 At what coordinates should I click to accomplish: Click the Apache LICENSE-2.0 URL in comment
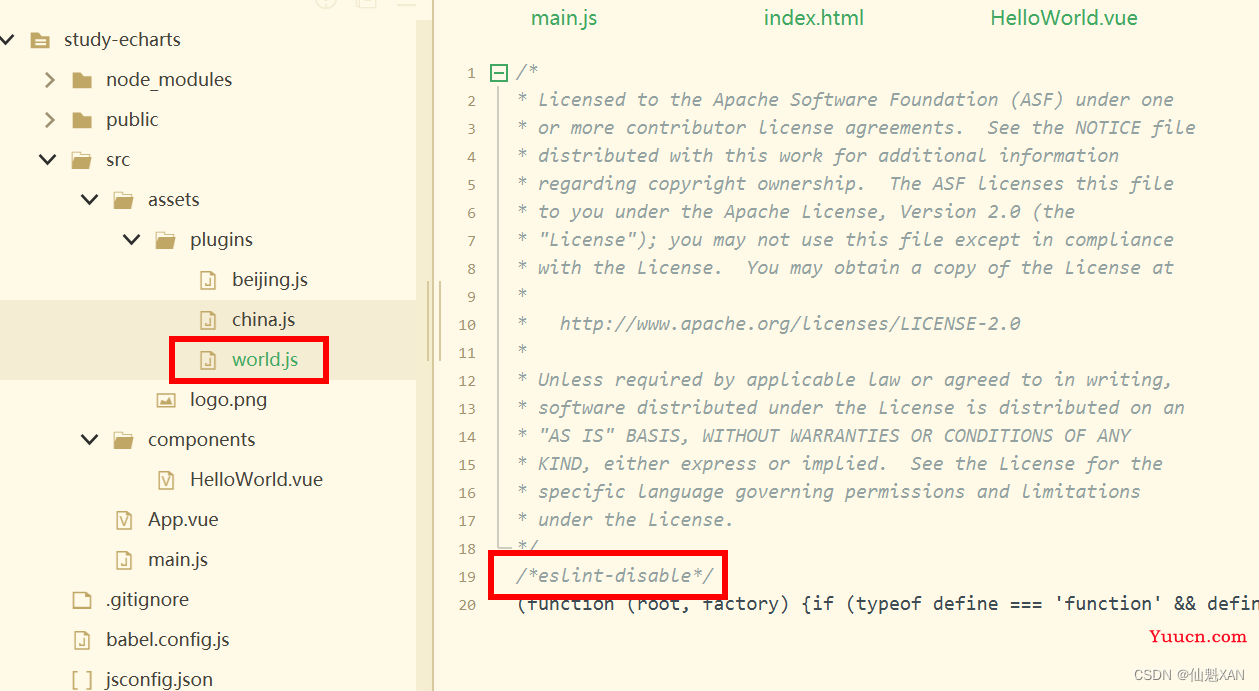[x=790, y=323]
